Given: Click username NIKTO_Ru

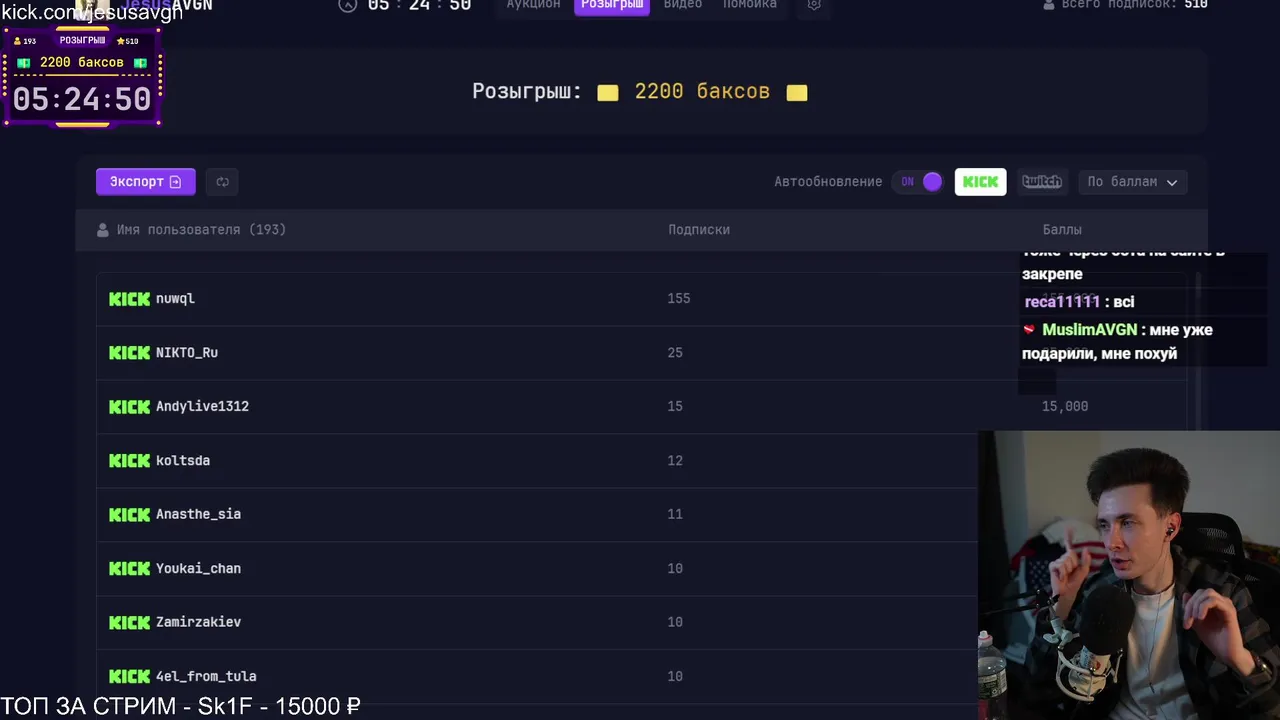Looking at the screenshot, I should point(187,353).
